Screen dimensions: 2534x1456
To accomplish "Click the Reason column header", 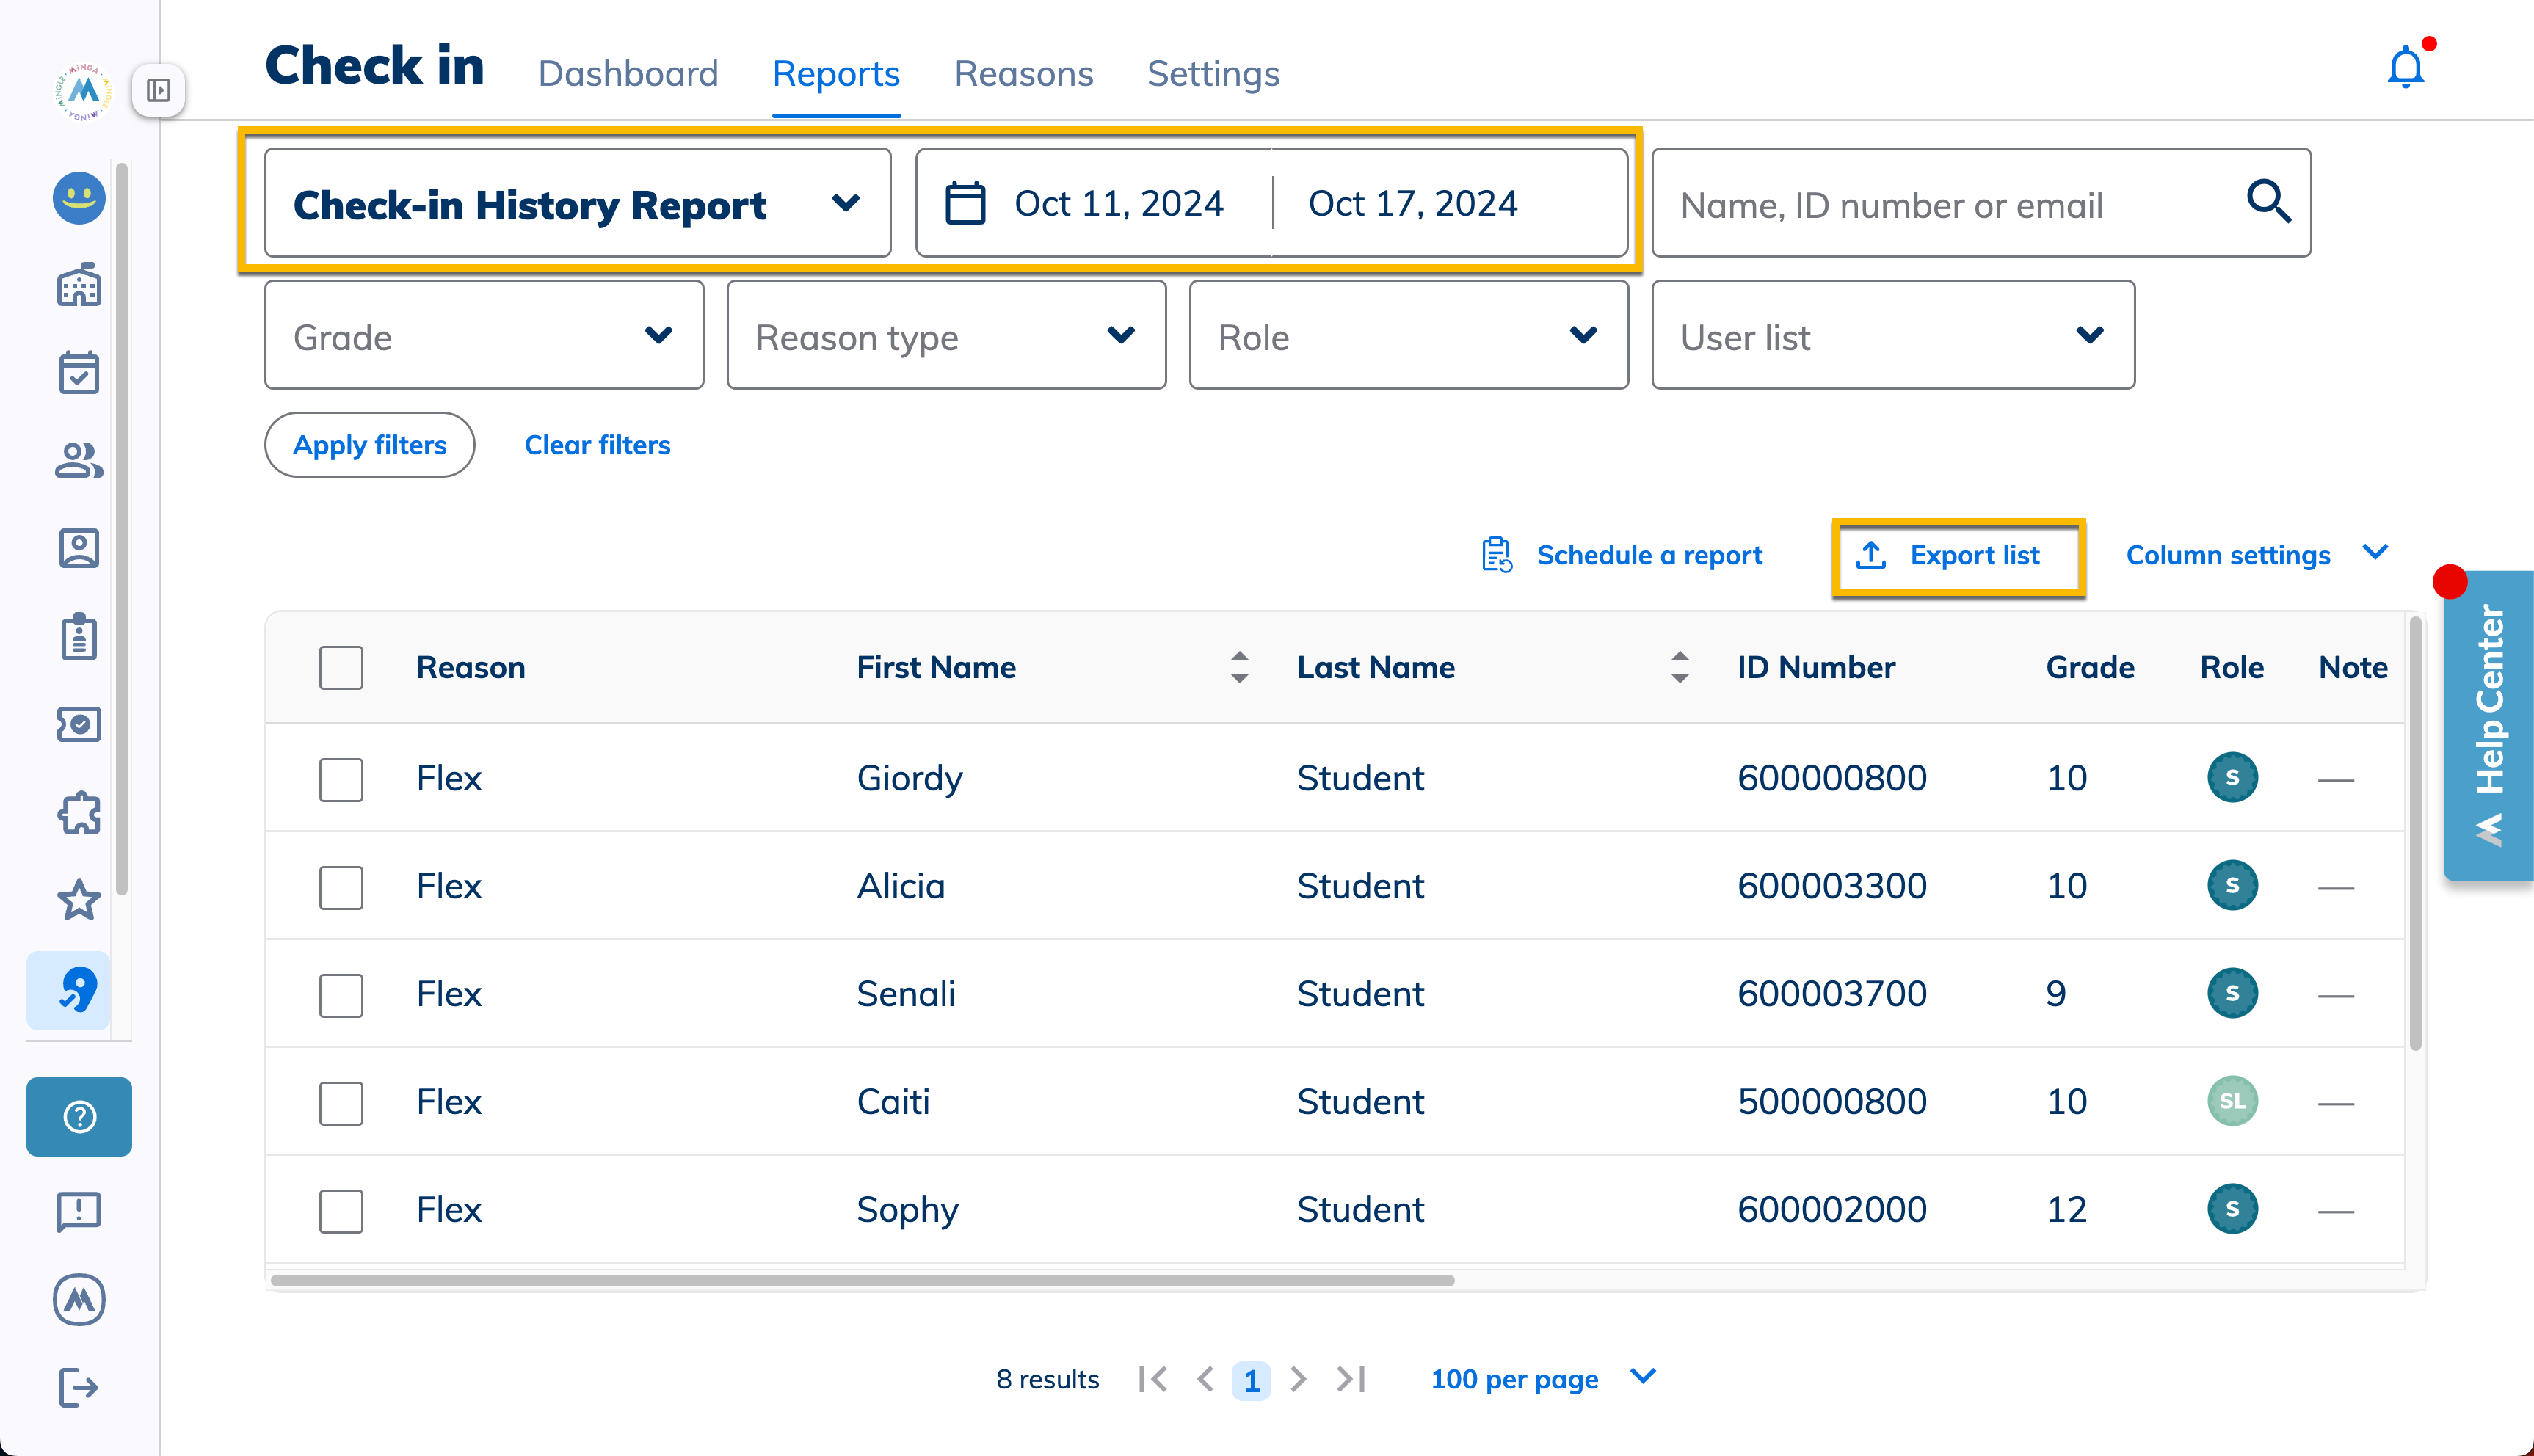I will point(471,667).
